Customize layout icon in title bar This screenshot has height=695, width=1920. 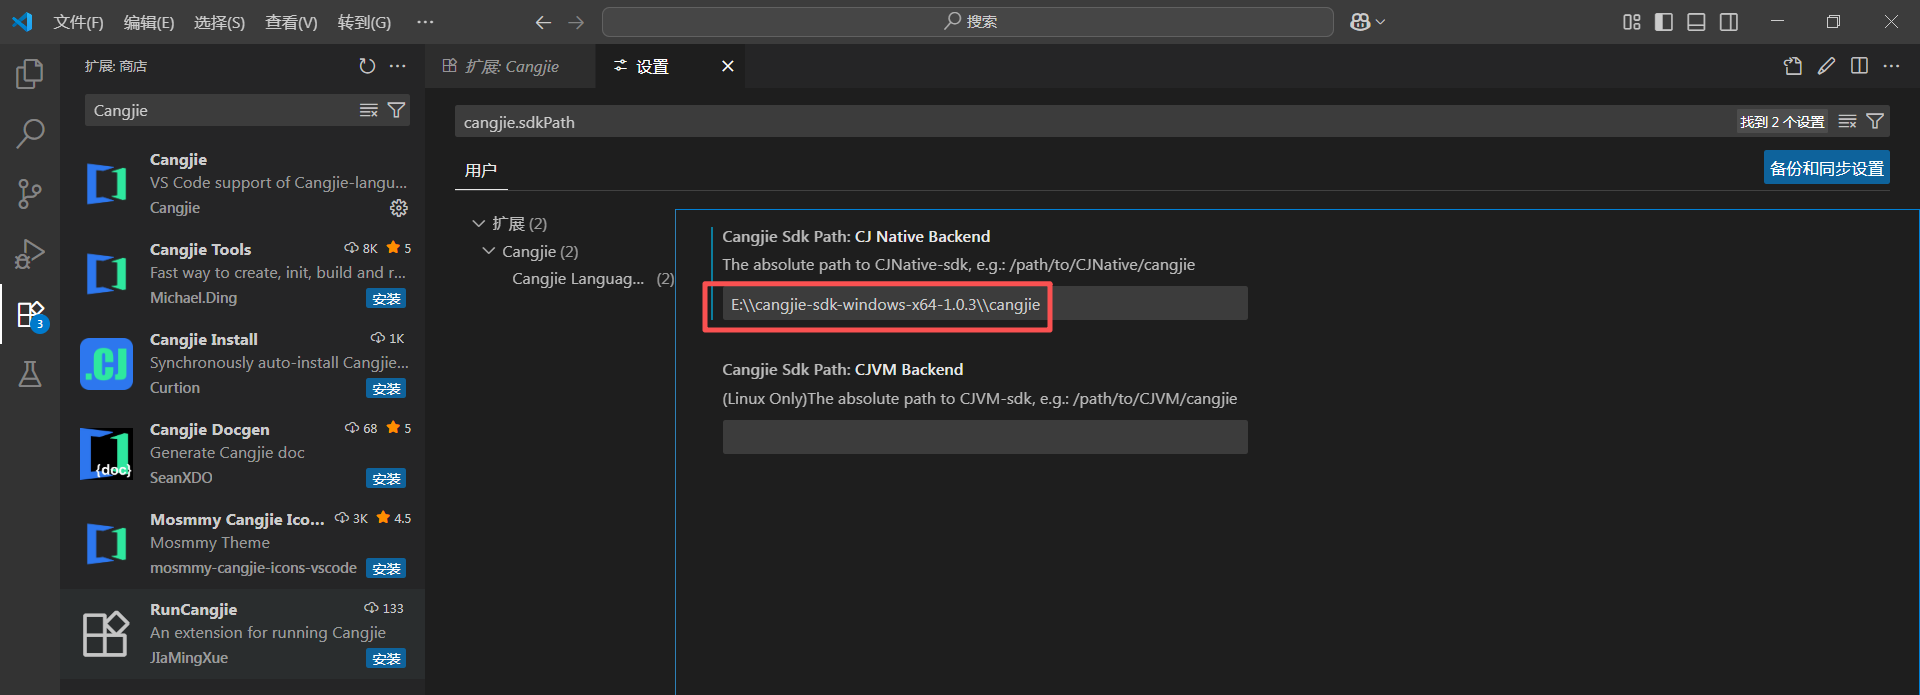click(1632, 22)
